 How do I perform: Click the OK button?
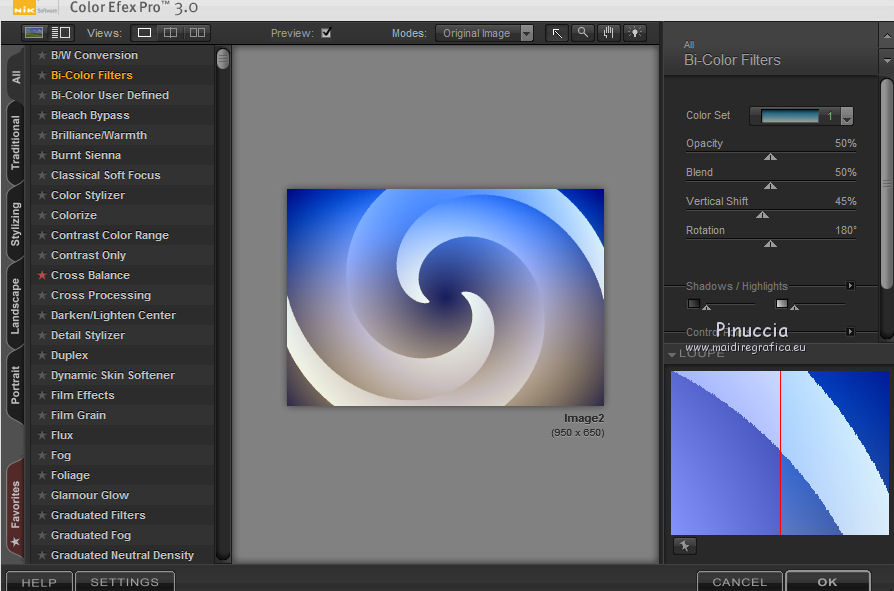[x=826, y=581]
